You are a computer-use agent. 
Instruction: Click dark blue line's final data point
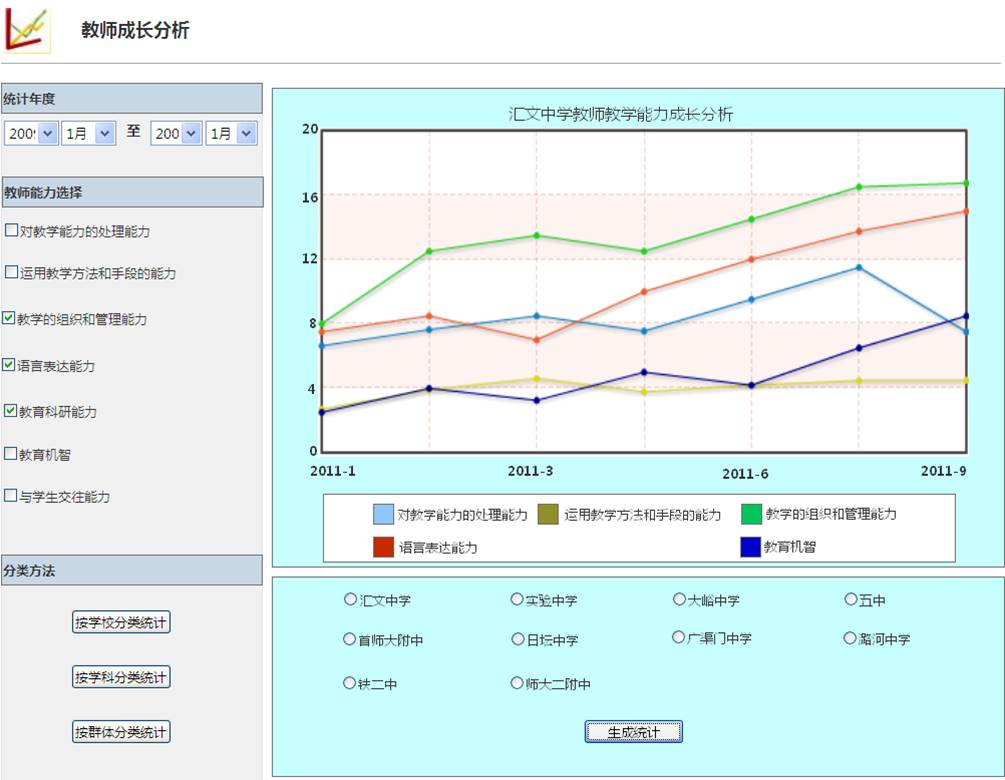(965, 316)
